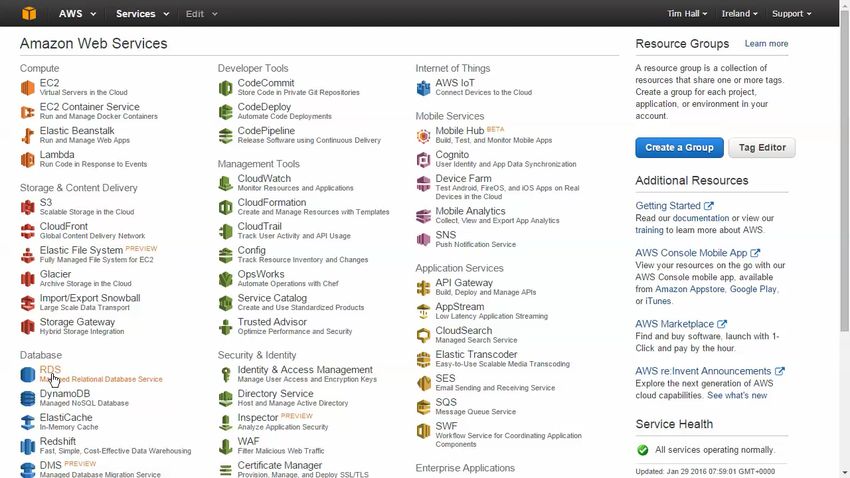Viewport: 850px width, 478px height.
Task: Open the CodeCommit icon
Action: pos(226,87)
